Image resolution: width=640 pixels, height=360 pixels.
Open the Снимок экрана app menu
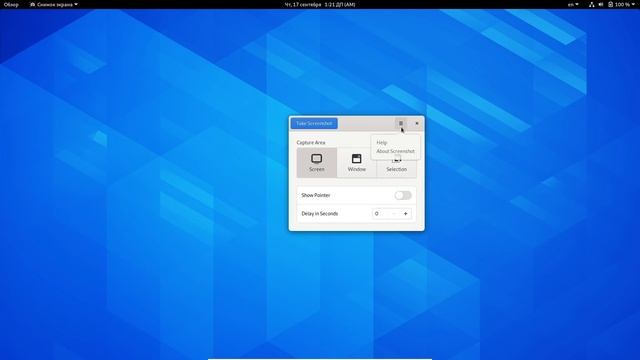pyautogui.click(x=54, y=4)
